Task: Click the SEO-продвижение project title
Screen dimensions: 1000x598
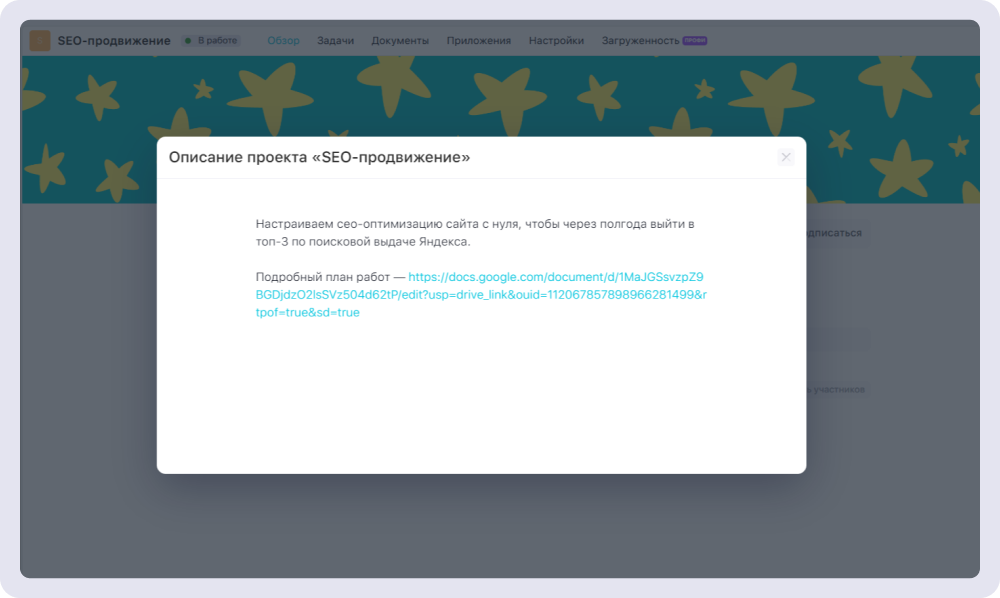Action: (114, 40)
